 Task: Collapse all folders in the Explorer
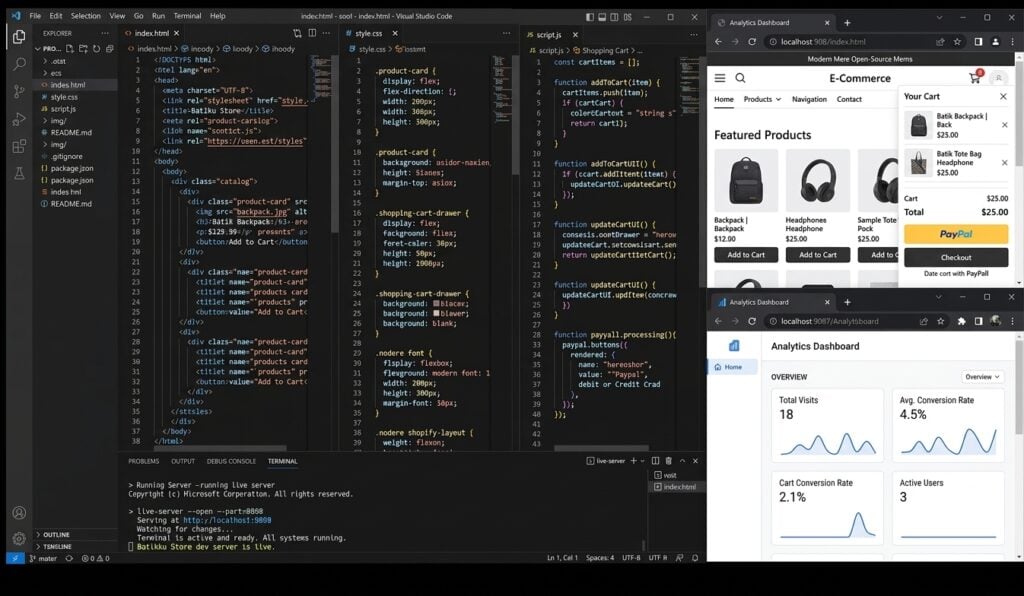[110, 48]
